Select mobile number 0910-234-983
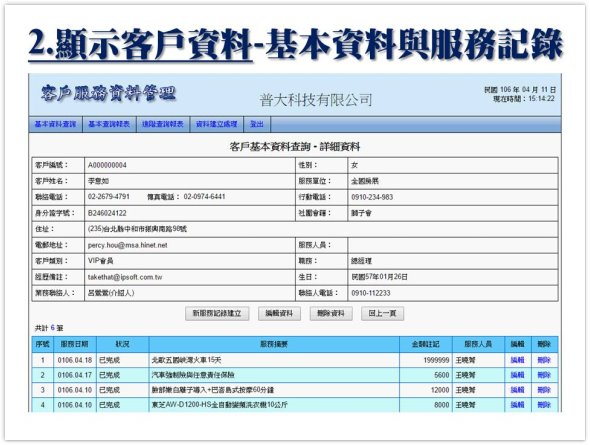The image size is (590, 445). pyautogui.click(x=372, y=197)
